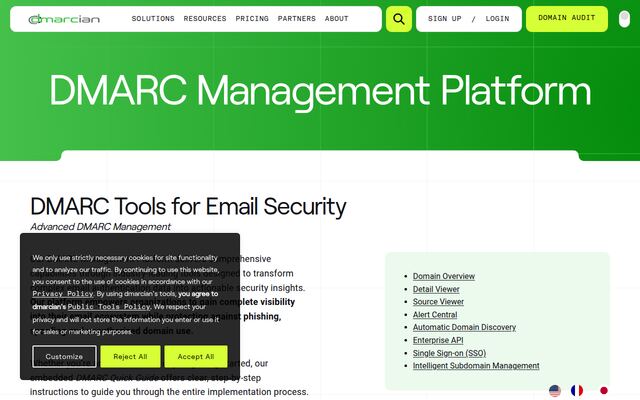Open Intelligent Subdomain Management link
Image resolution: width=640 pixels, height=400 pixels.
476,366
